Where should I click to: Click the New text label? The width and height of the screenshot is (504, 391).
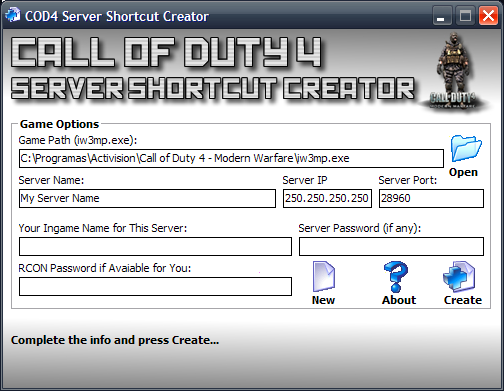(x=323, y=300)
